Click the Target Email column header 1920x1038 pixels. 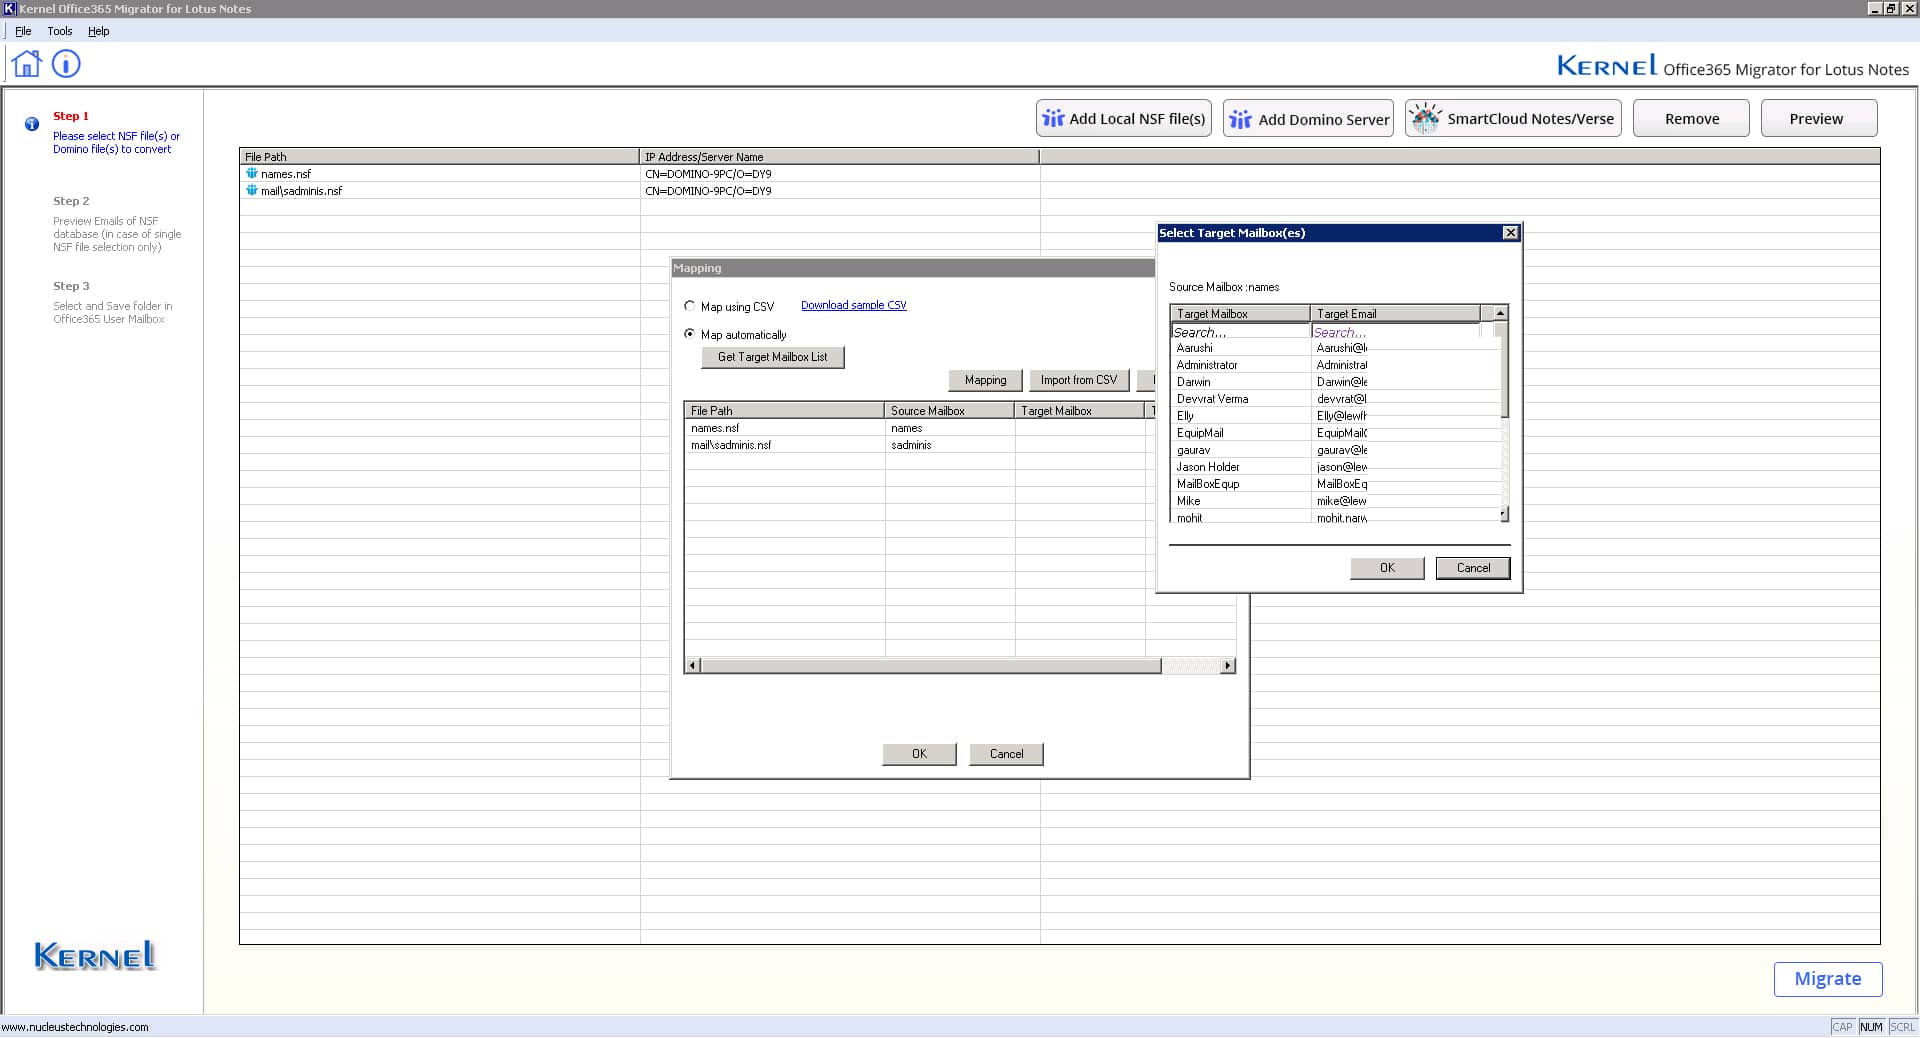click(1395, 314)
